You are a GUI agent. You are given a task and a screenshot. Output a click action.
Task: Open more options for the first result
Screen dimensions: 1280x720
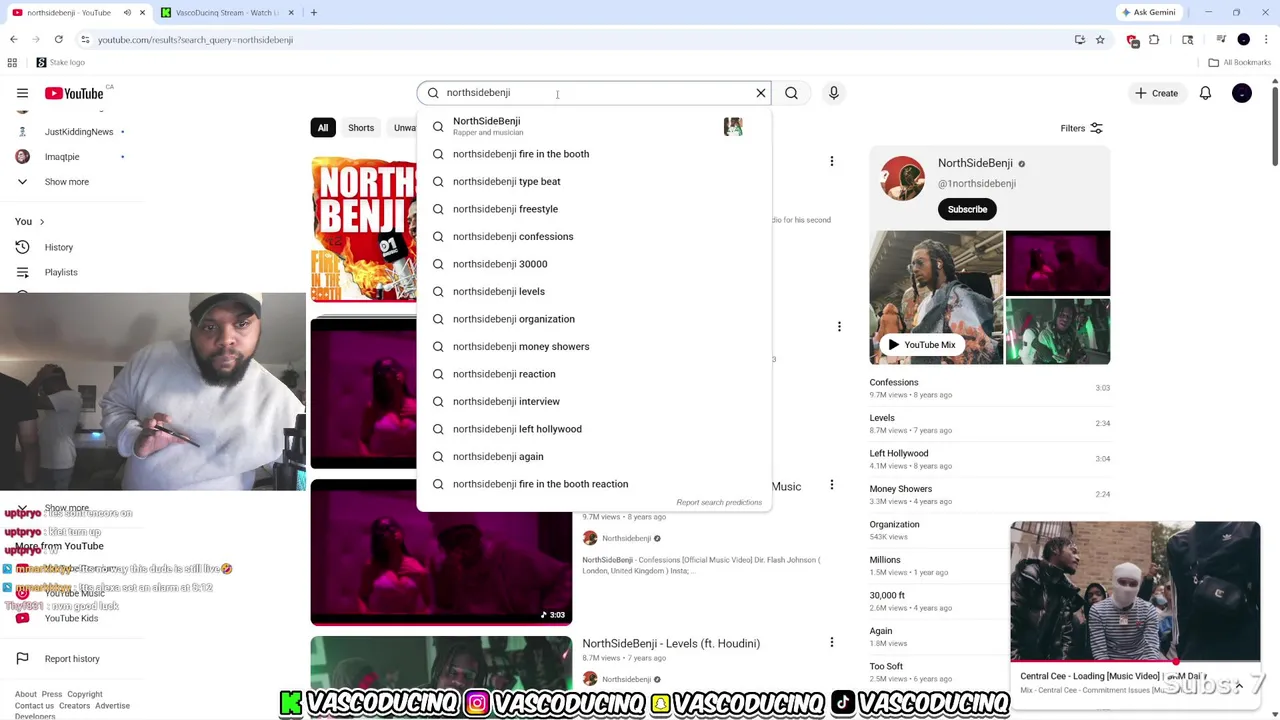(831, 161)
